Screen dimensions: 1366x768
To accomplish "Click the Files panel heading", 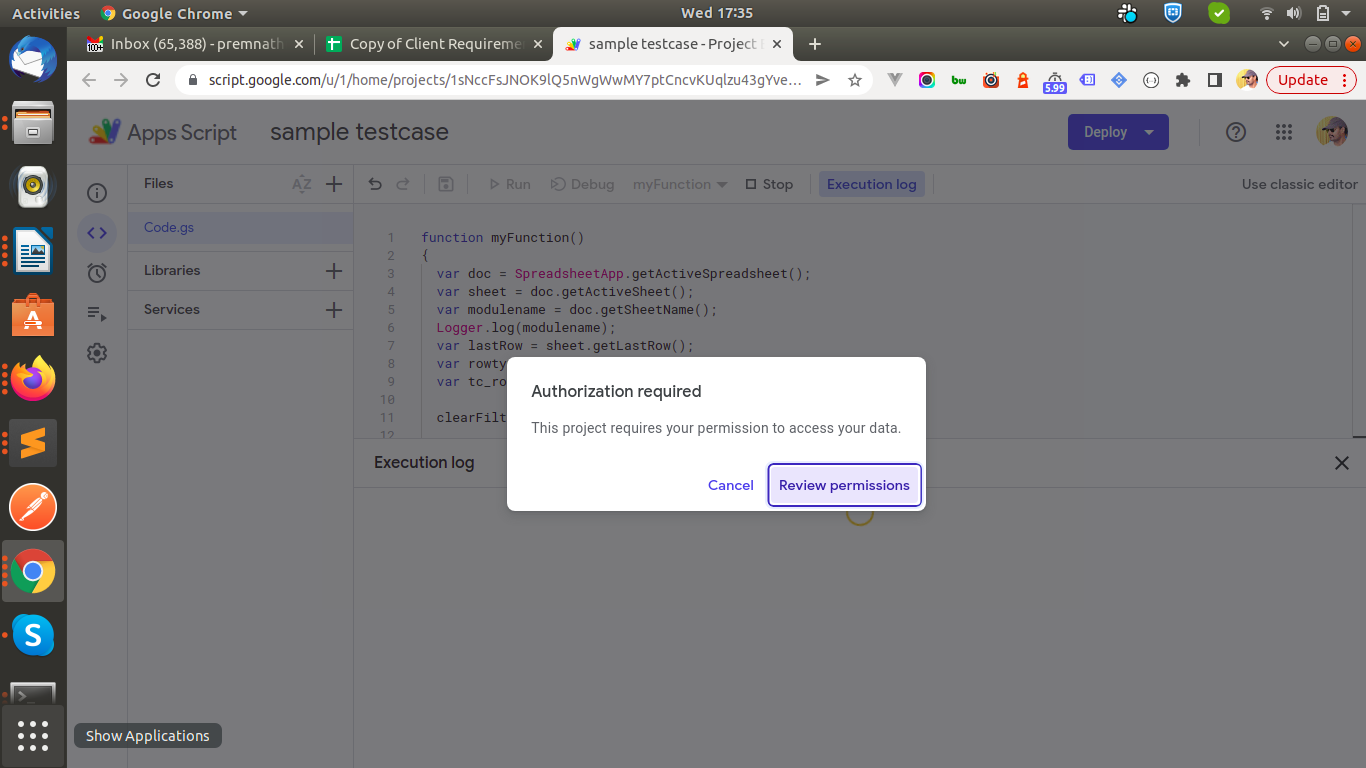I will (159, 184).
